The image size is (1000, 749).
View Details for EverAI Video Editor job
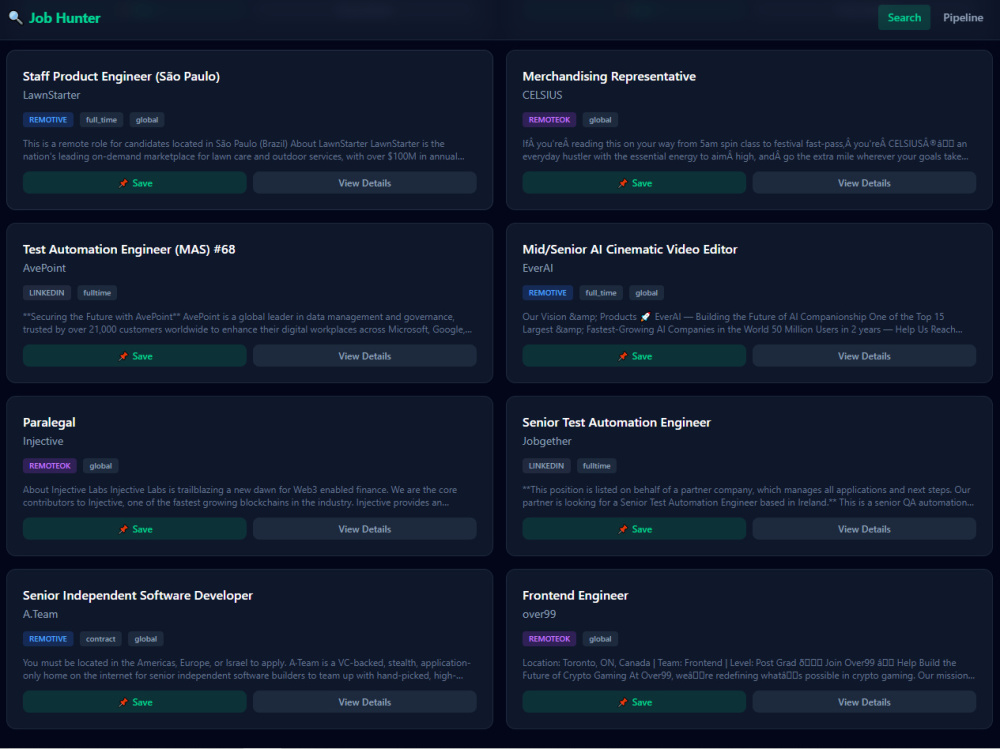click(864, 356)
